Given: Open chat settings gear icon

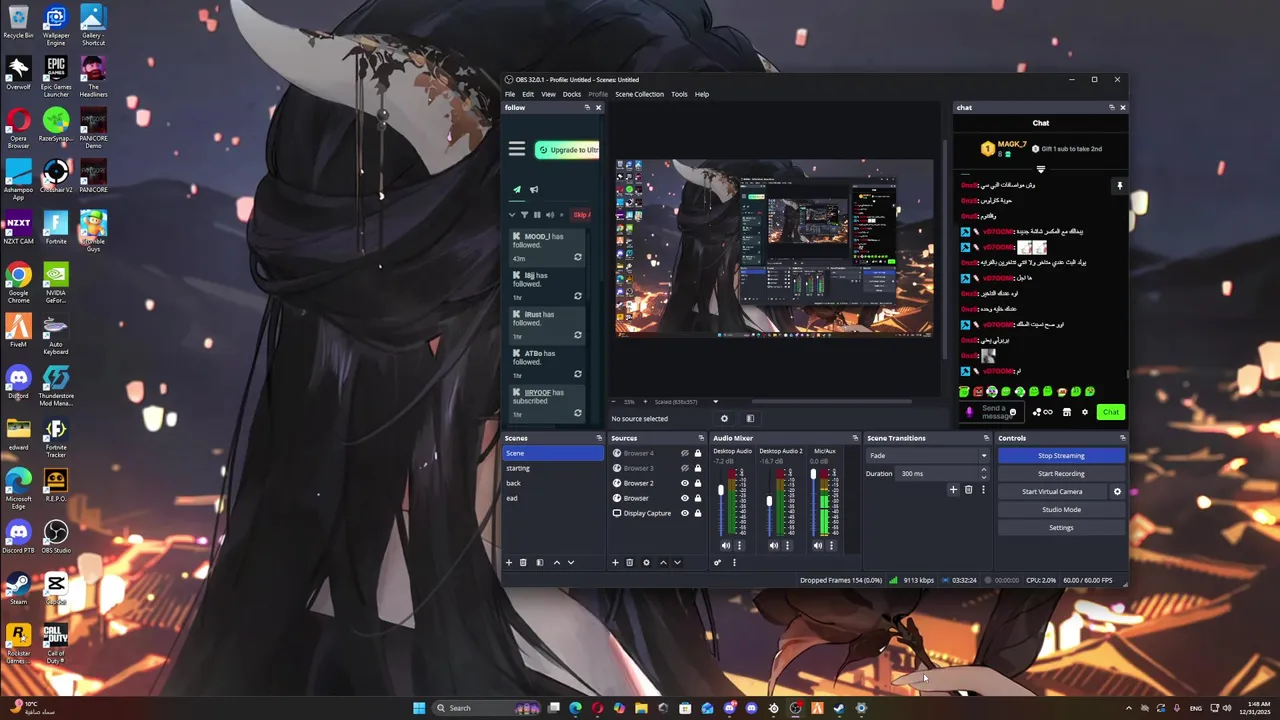Looking at the screenshot, I should 1084,412.
